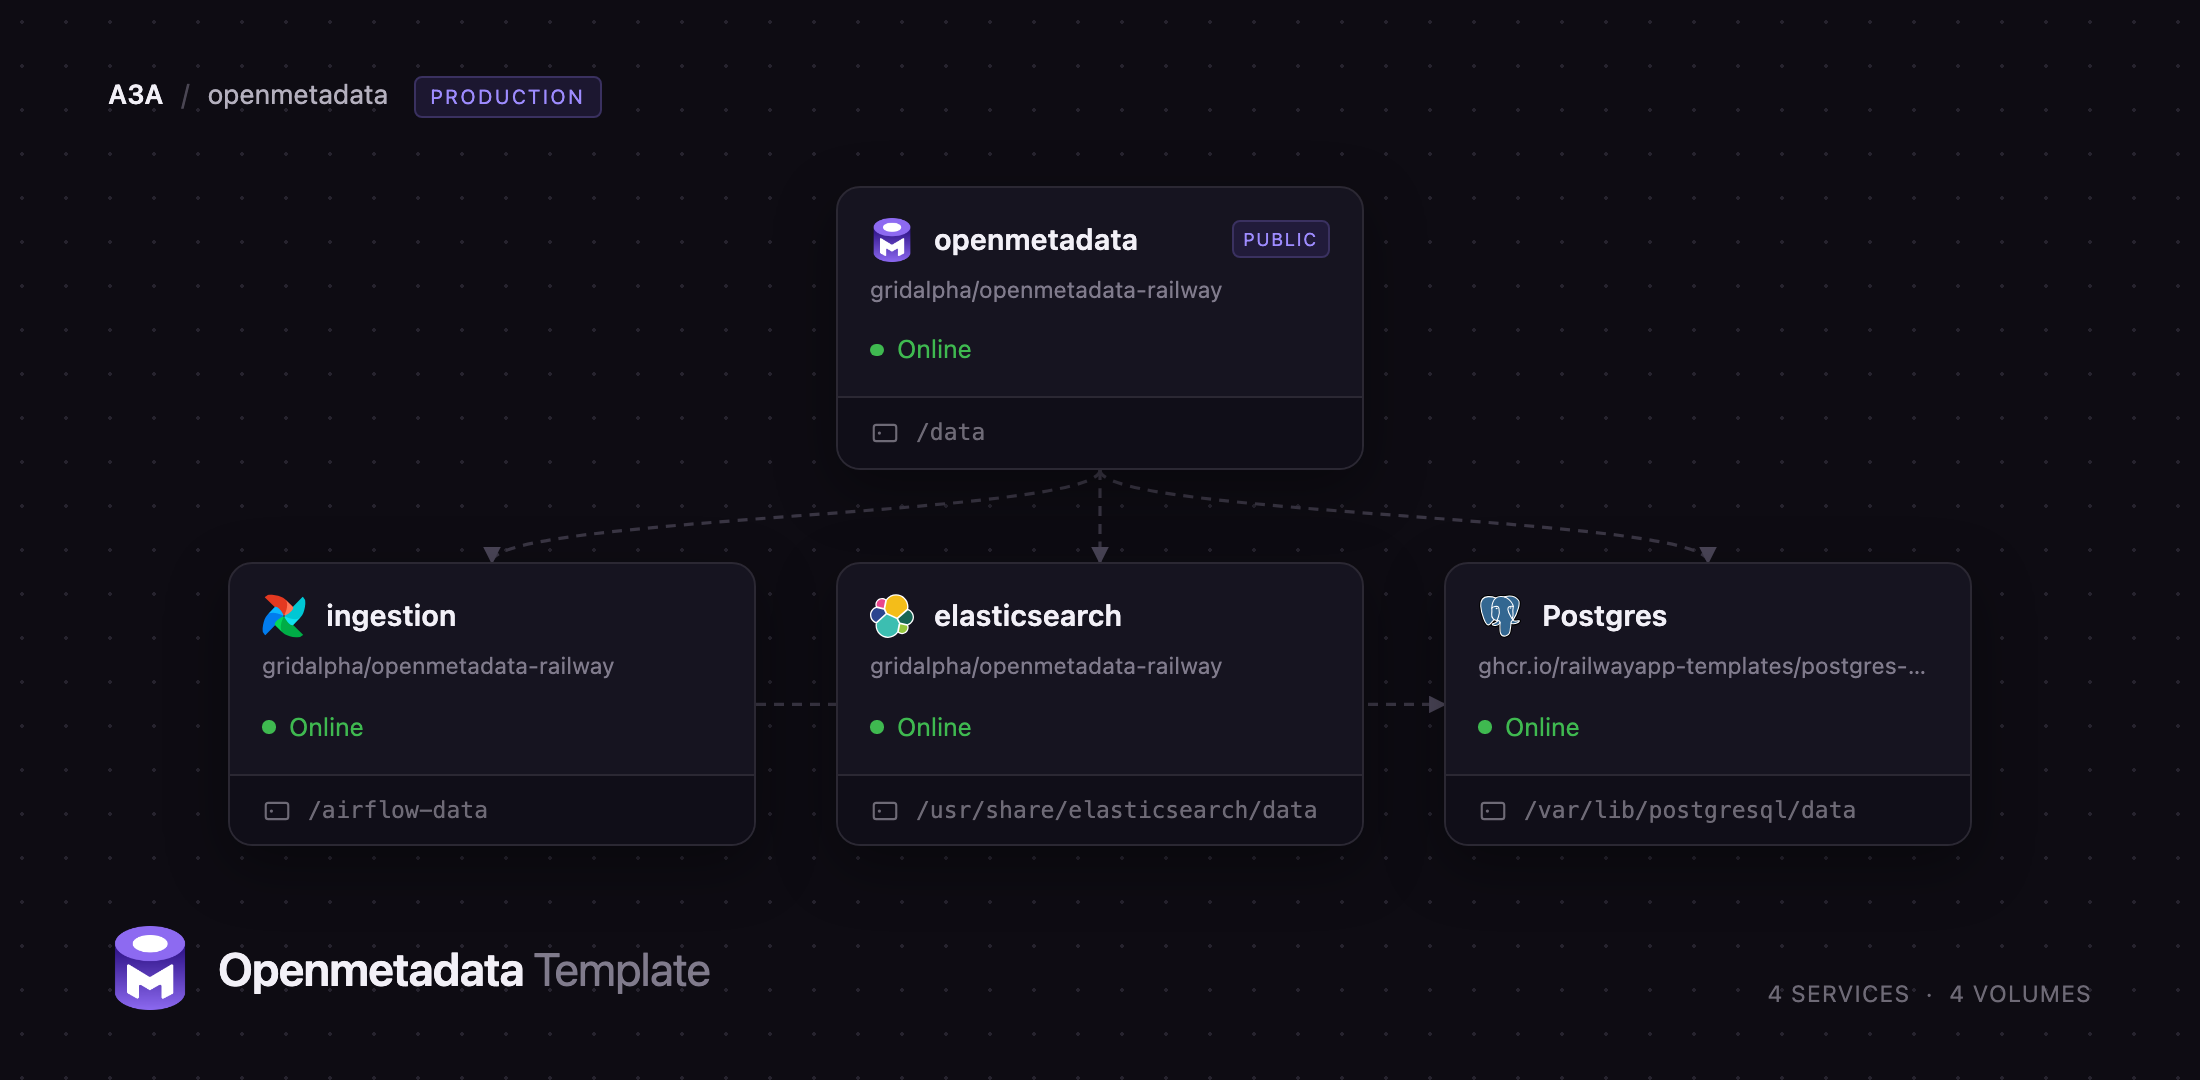Viewport: 2200px width, 1080px height.
Task: Click the green status dot on elasticsearch card
Action: click(x=877, y=727)
